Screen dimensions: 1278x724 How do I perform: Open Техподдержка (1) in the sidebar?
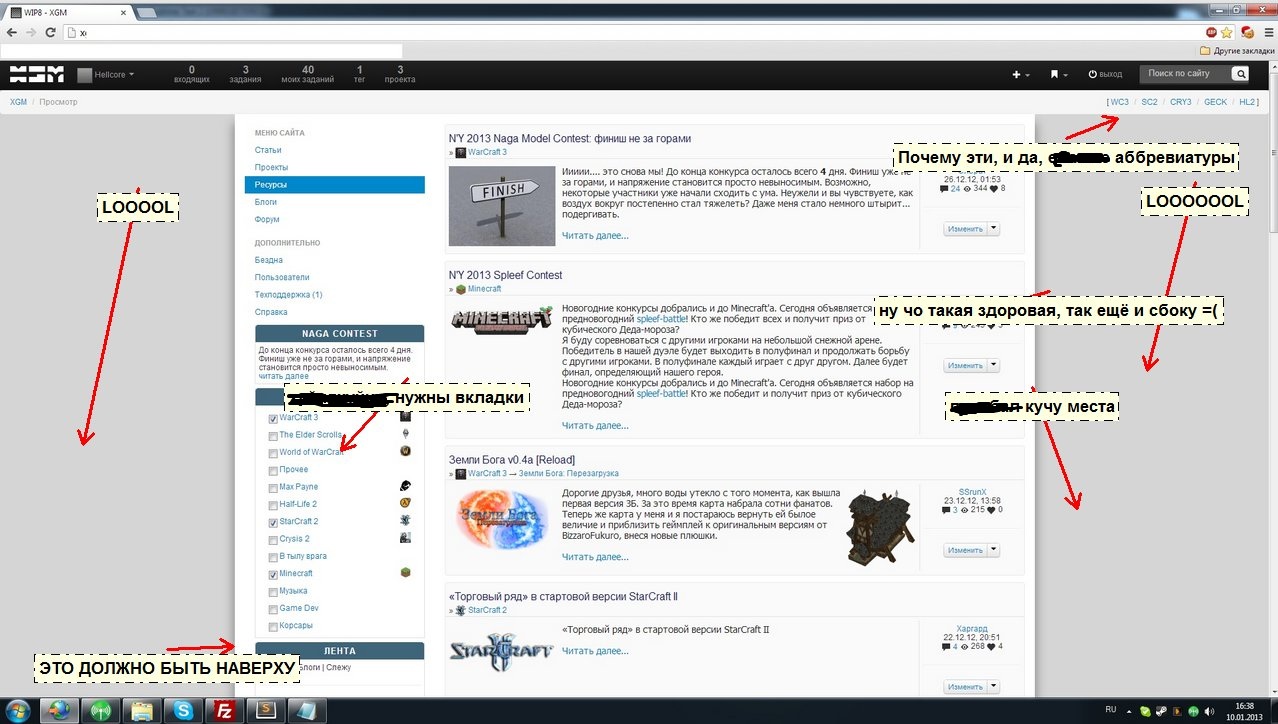coord(288,295)
